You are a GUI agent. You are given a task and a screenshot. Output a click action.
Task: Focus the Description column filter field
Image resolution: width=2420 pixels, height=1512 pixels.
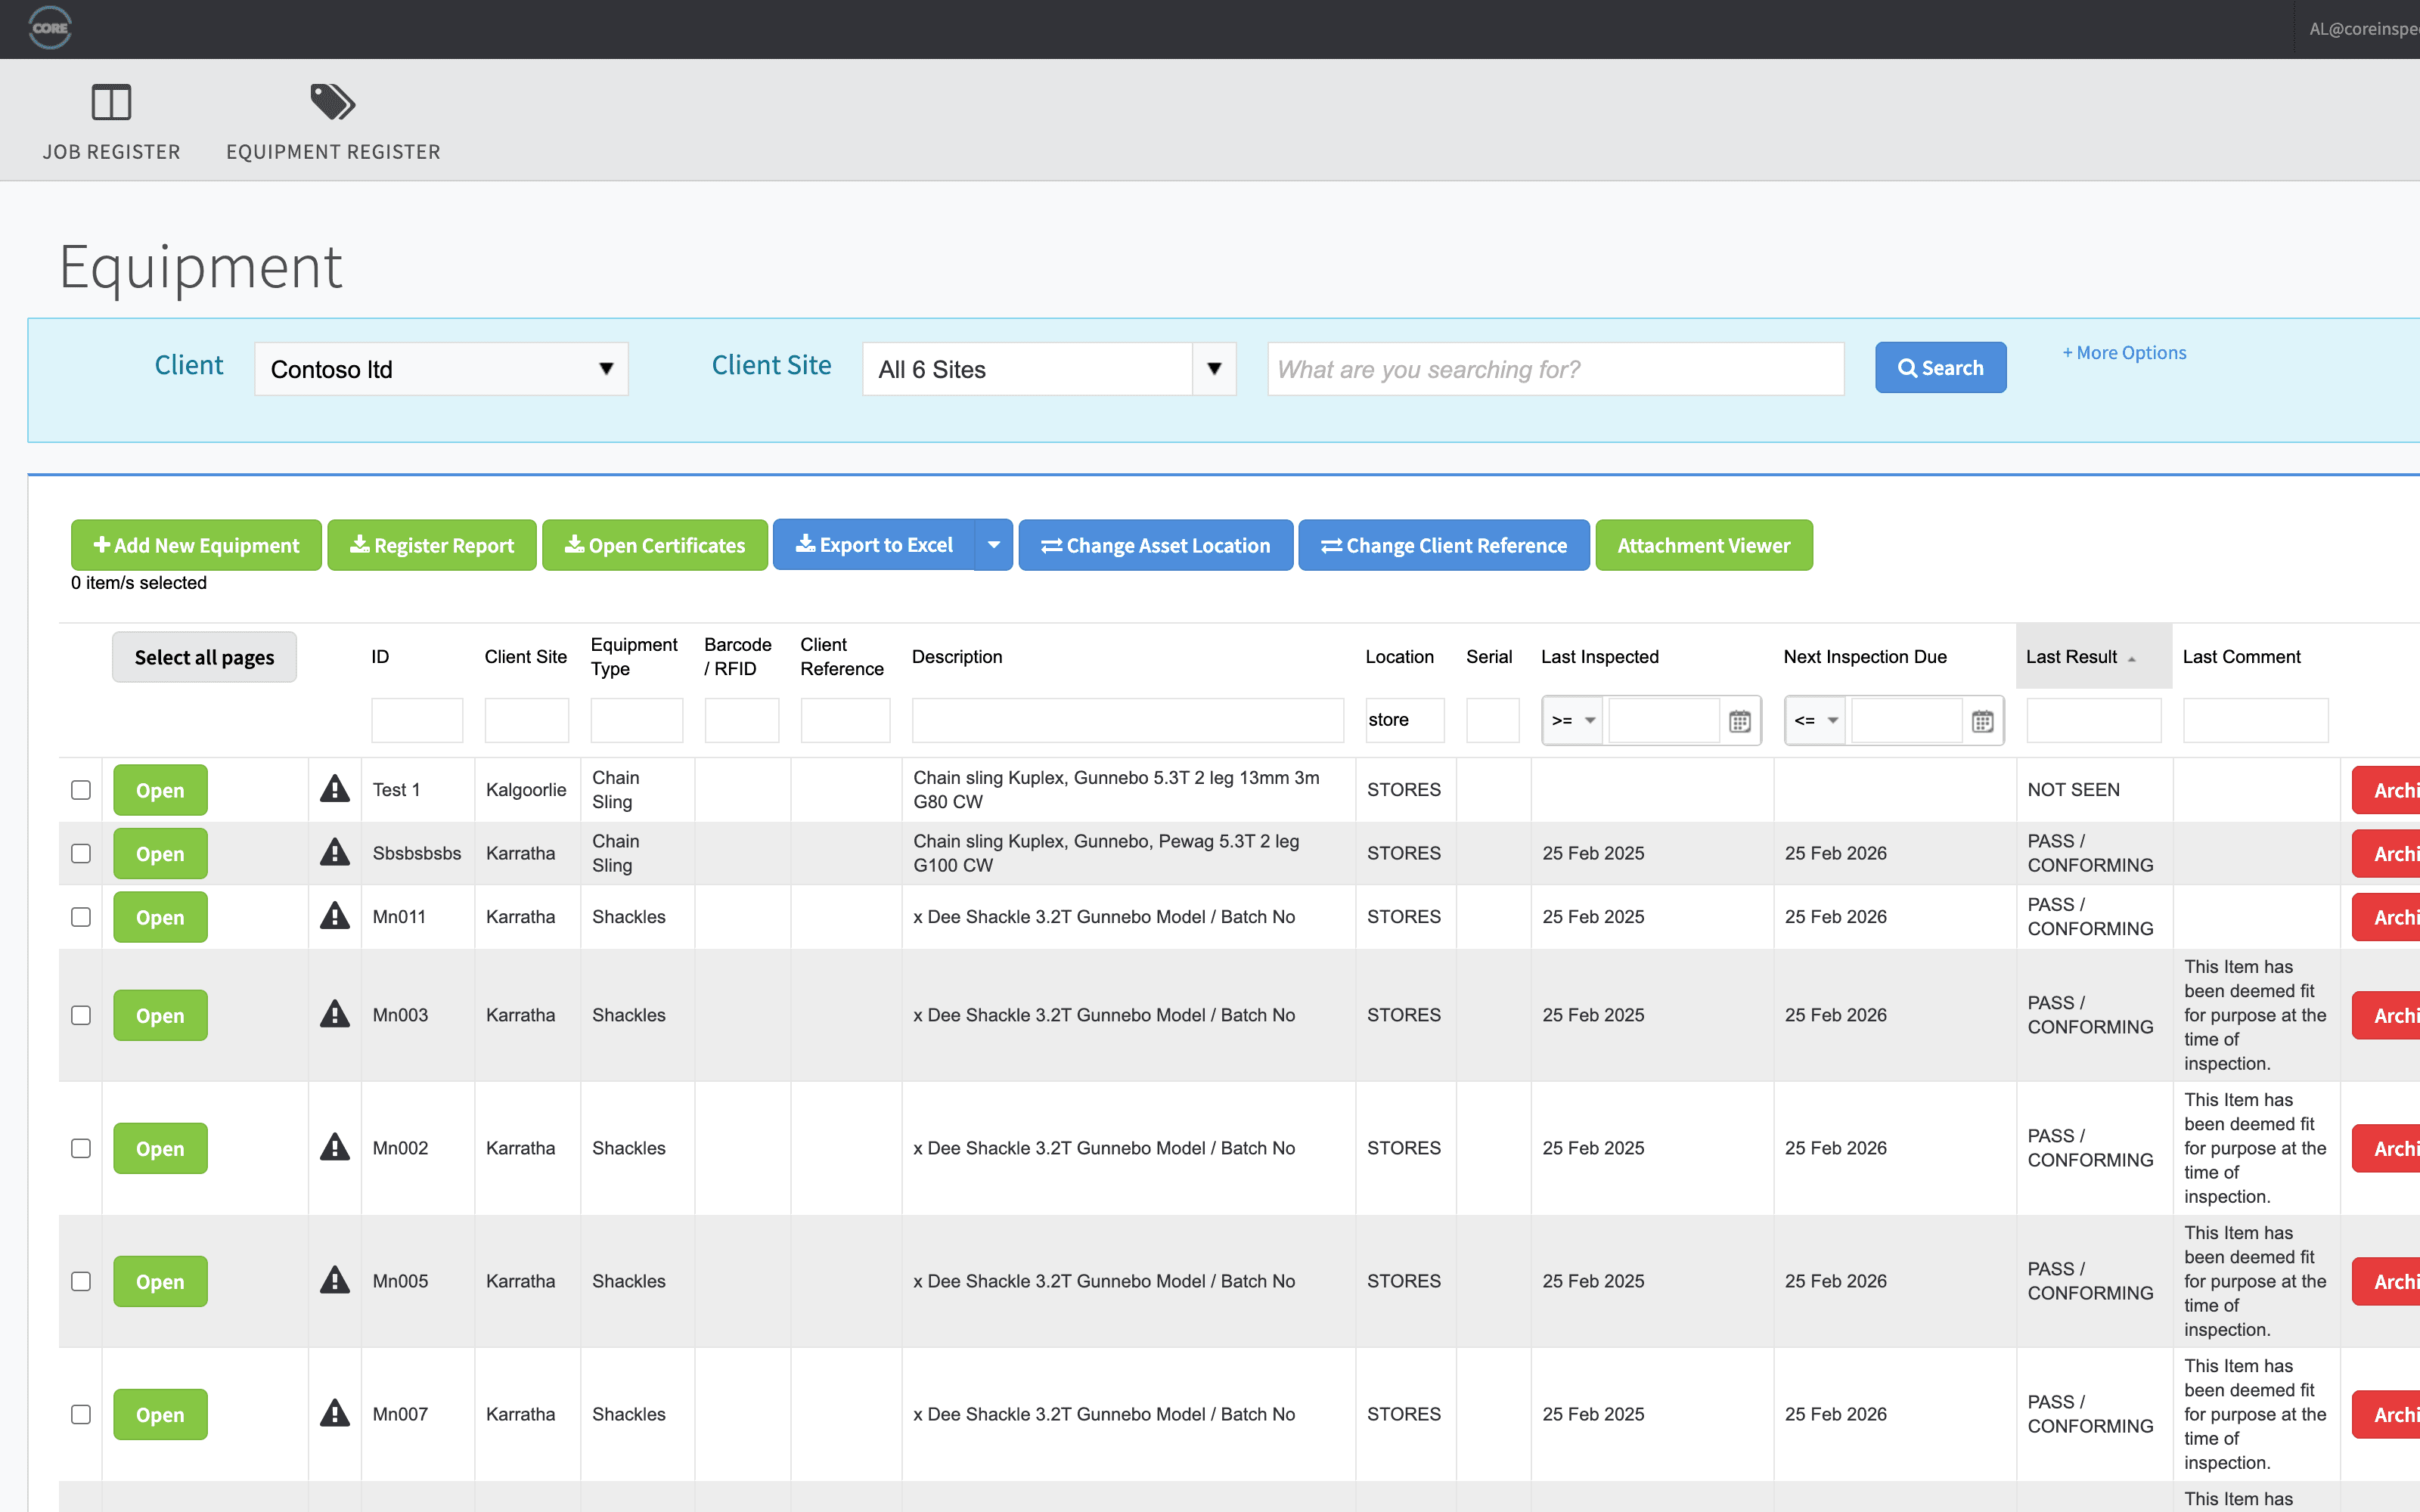(1128, 720)
